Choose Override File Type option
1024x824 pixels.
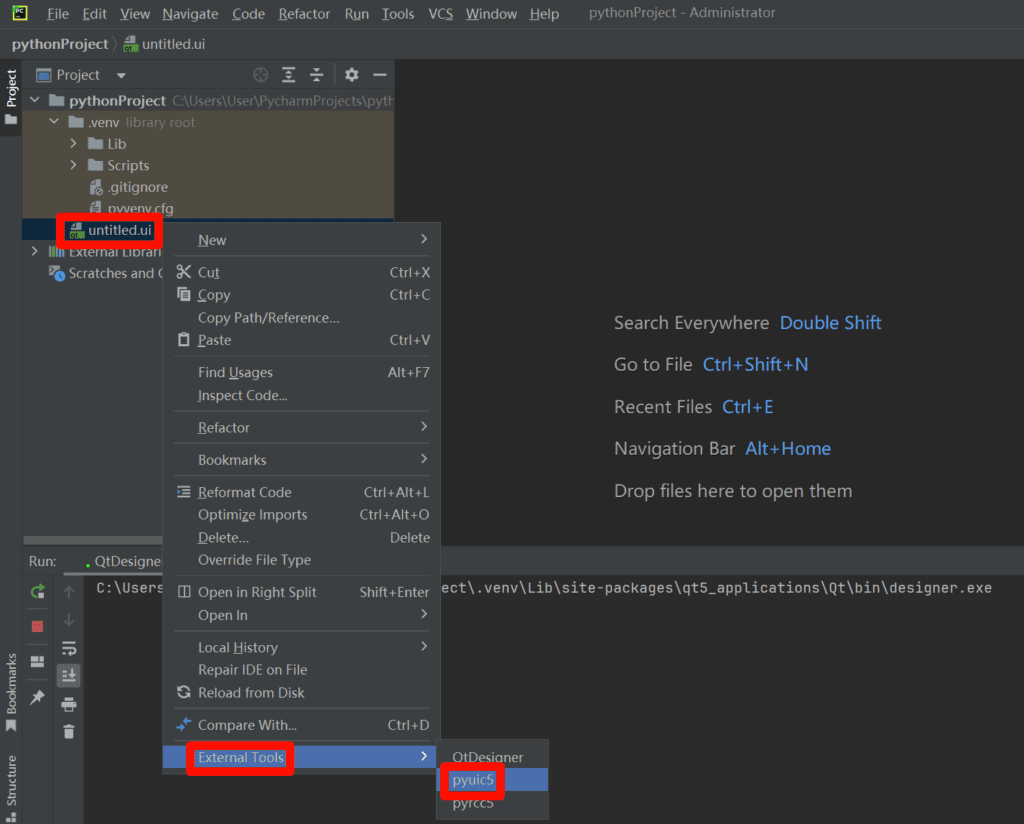tap(301, 560)
